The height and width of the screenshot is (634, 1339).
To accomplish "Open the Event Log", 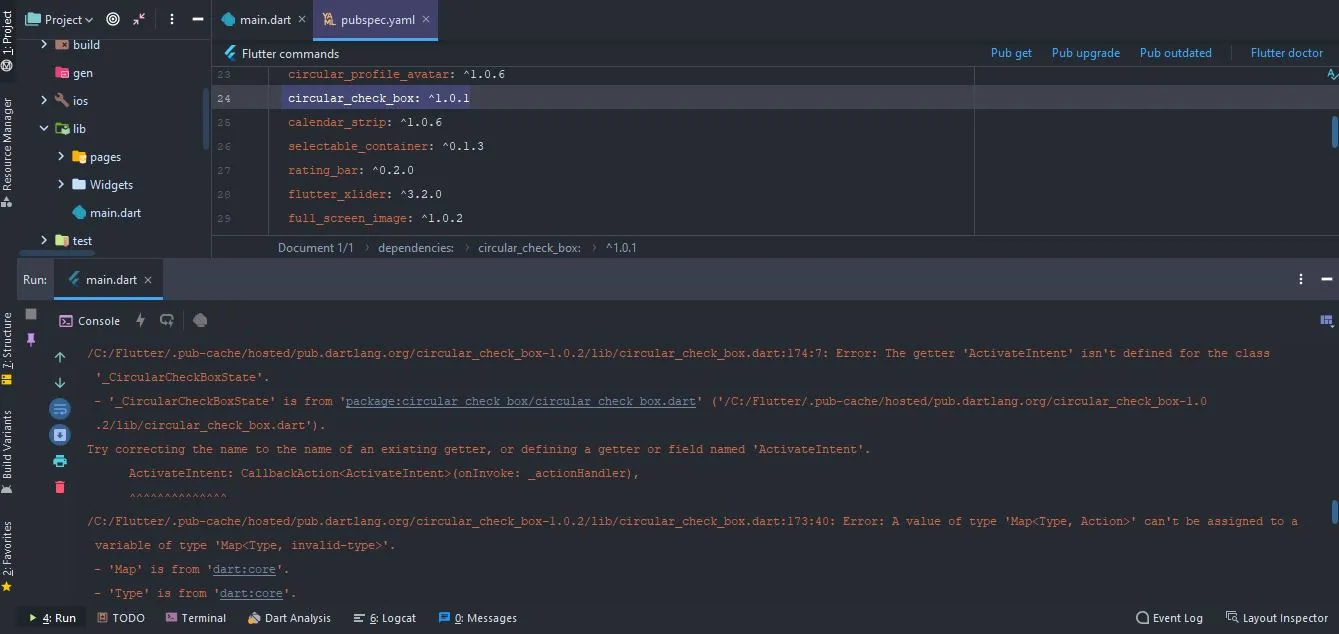I will [x=1169, y=618].
